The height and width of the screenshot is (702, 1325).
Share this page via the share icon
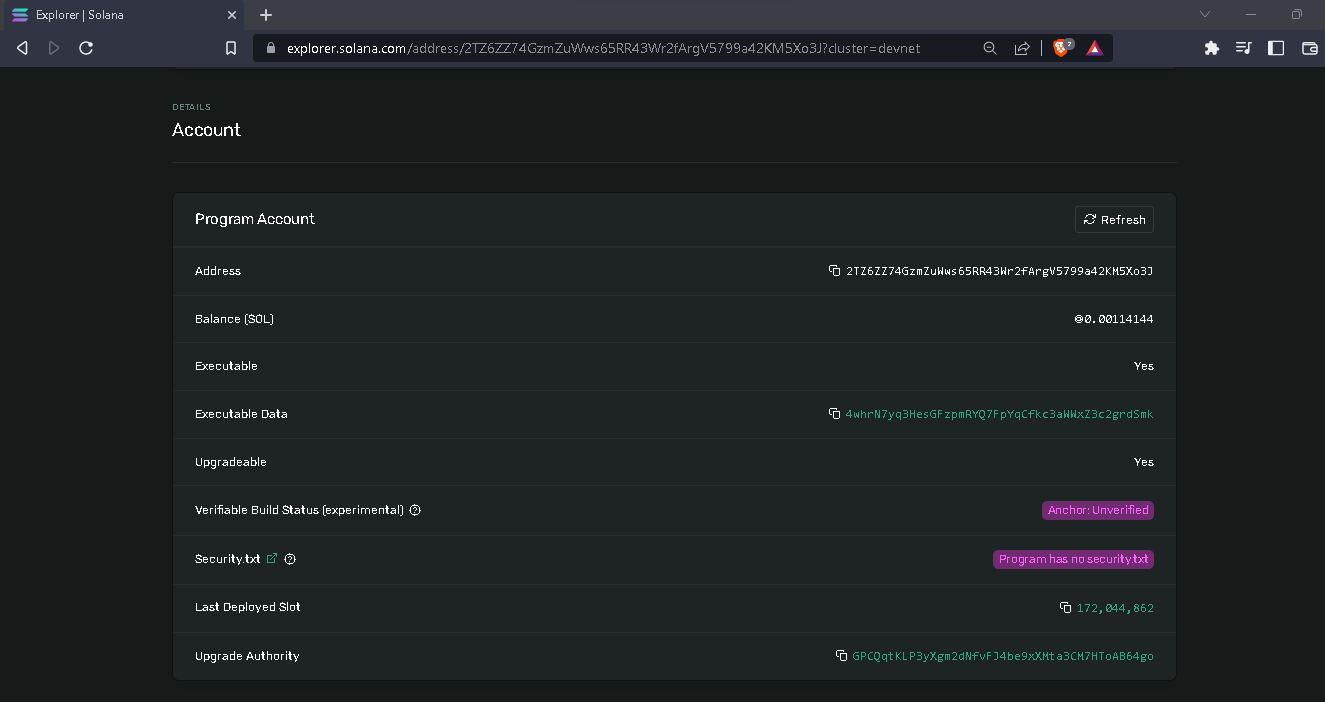[x=1022, y=48]
